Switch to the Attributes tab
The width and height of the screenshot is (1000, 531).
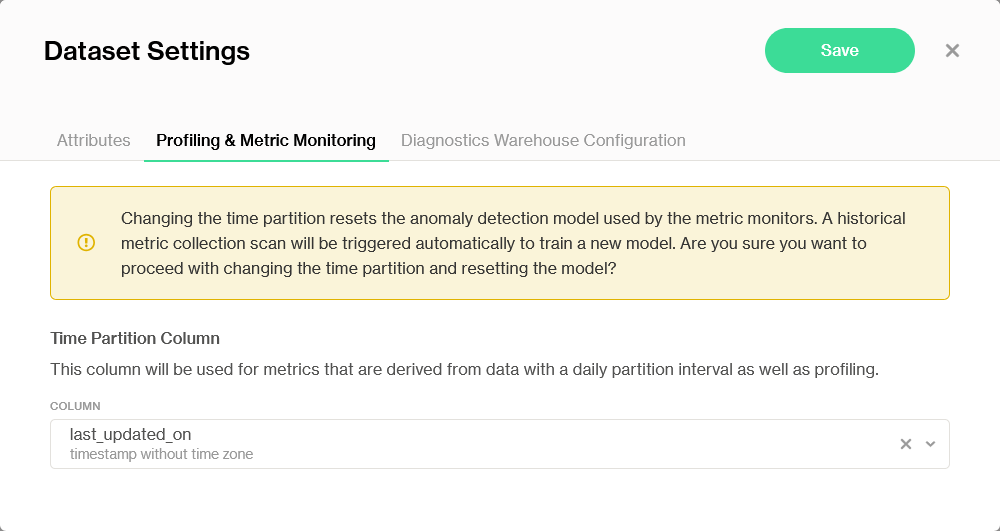point(93,140)
